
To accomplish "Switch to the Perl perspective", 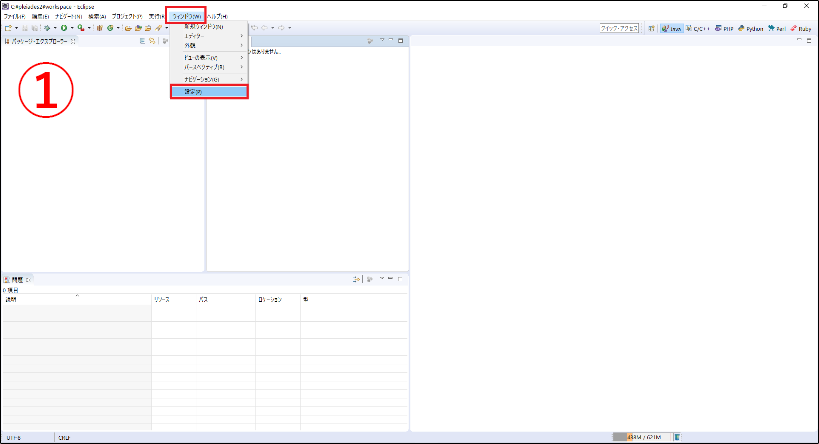I will [x=780, y=29].
